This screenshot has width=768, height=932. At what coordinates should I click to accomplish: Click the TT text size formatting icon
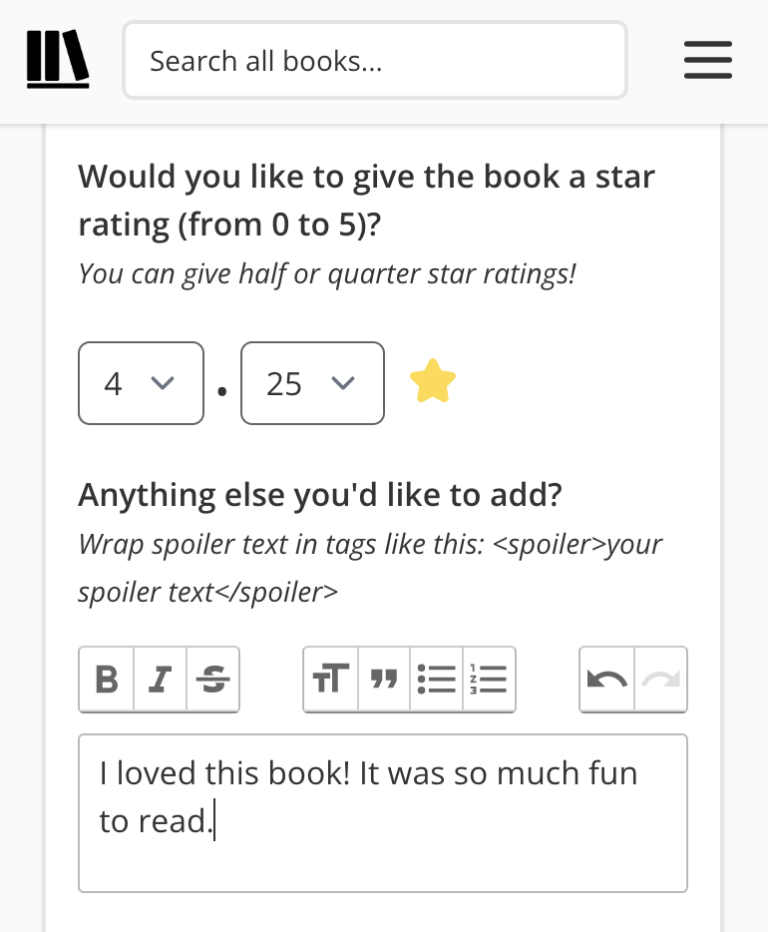(x=331, y=679)
